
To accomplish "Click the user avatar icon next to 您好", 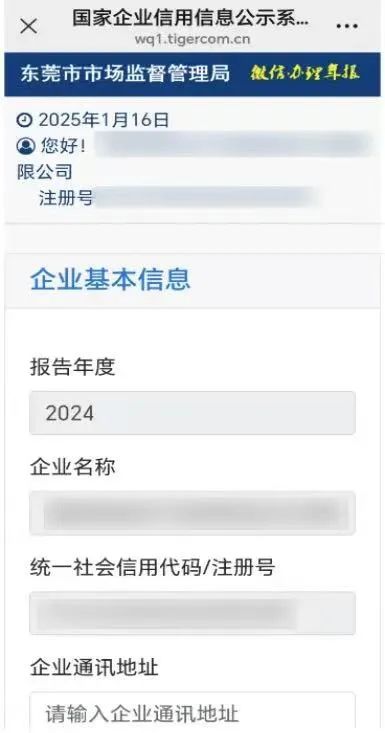I will 26,146.
